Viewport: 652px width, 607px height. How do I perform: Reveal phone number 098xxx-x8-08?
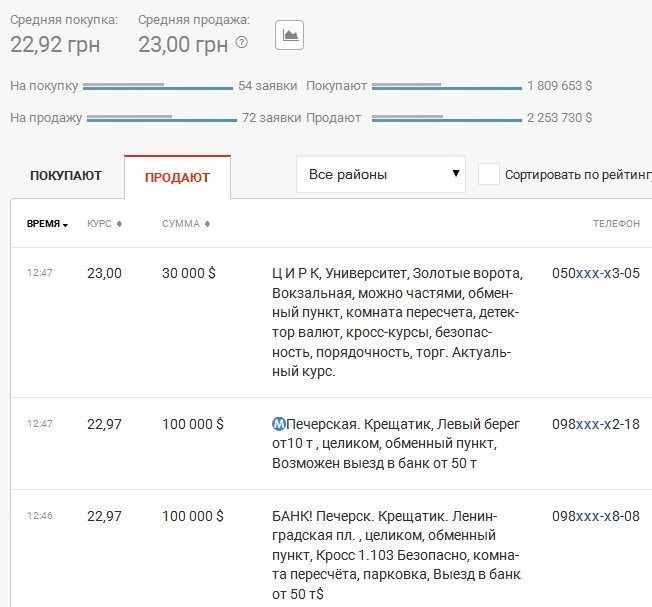coord(595,516)
